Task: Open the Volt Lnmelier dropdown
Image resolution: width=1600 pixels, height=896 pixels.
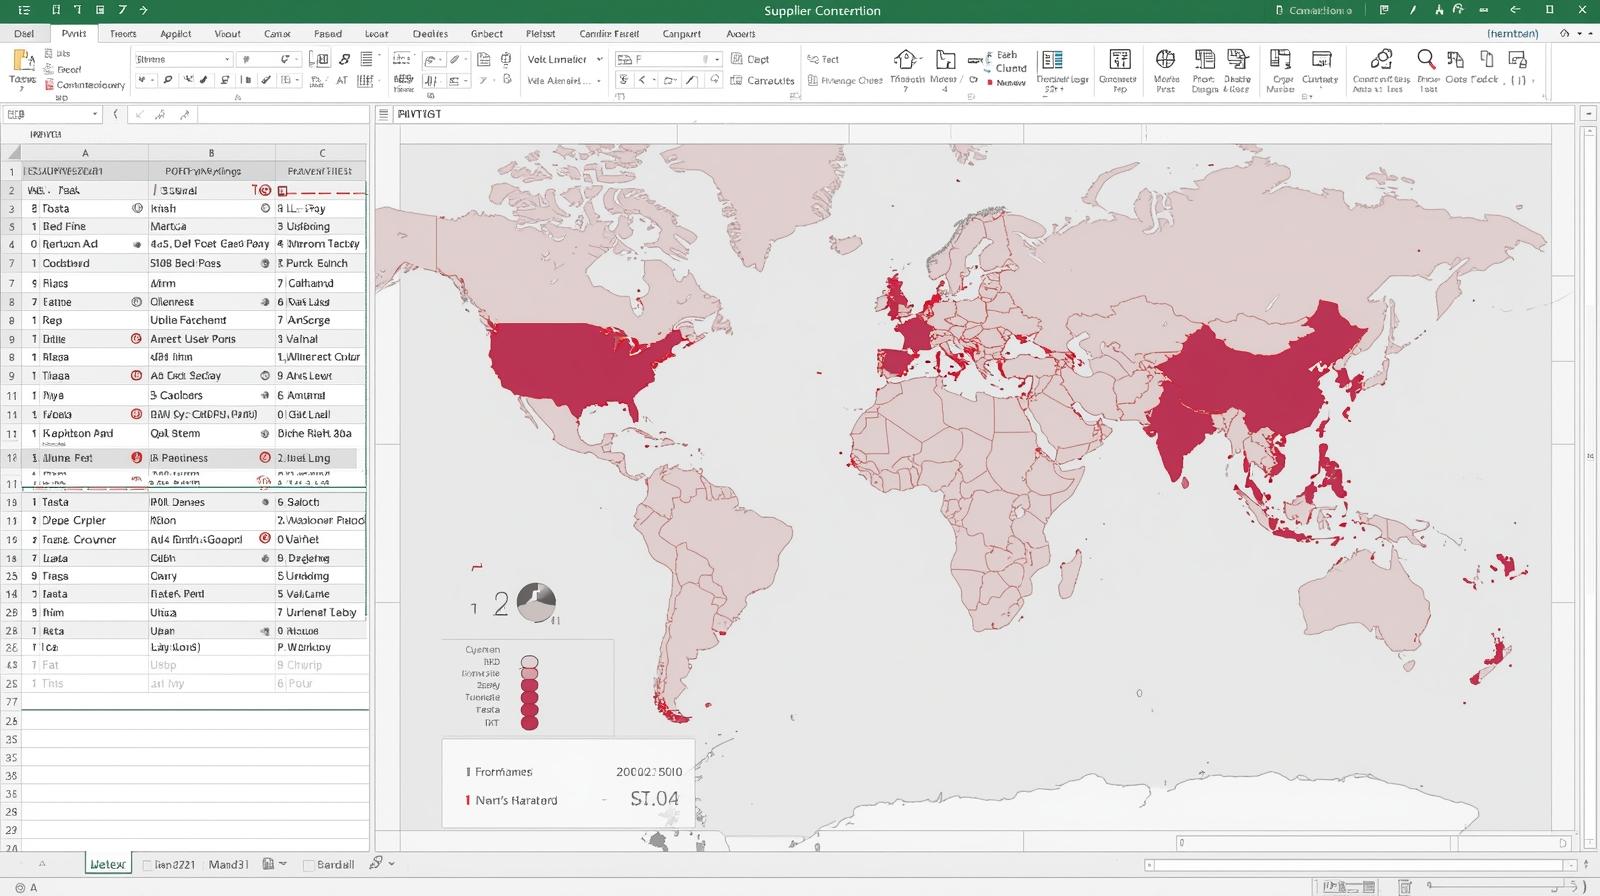Action: point(599,60)
